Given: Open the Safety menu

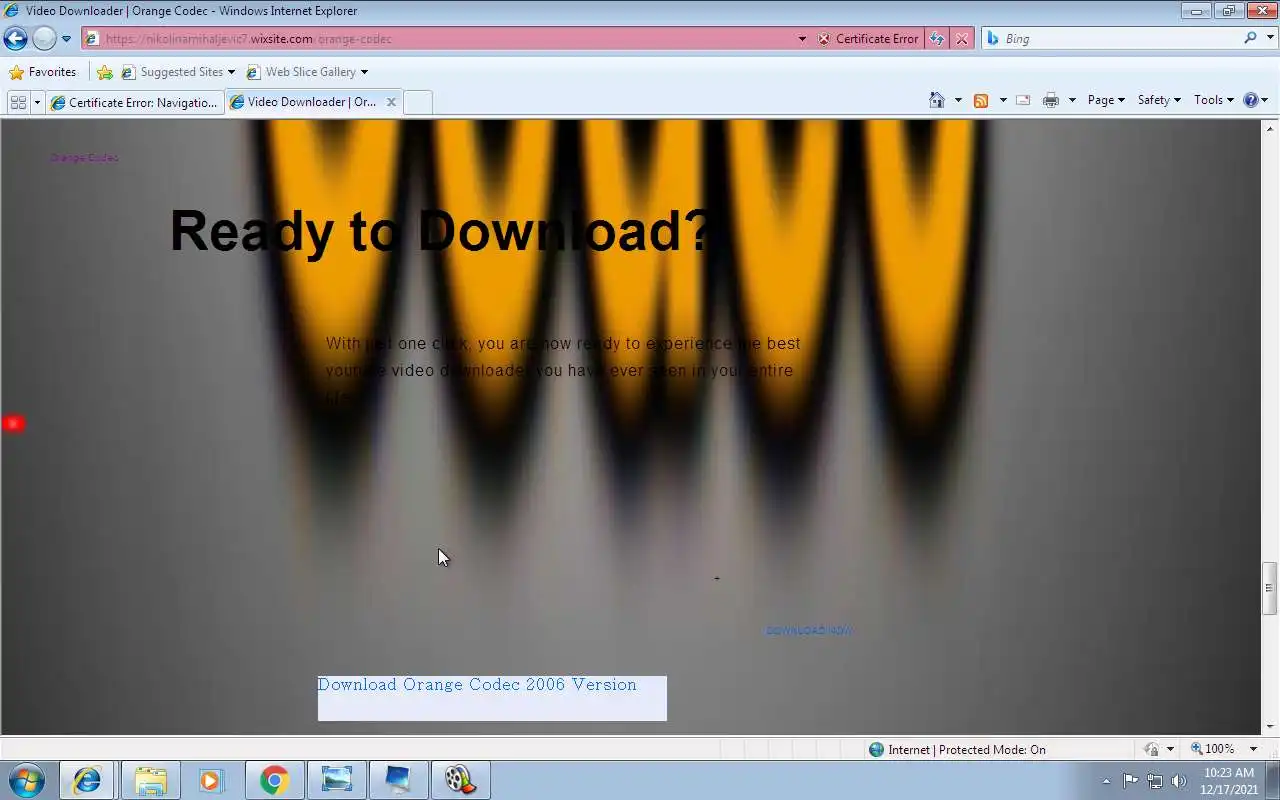Looking at the screenshot, I should tap(1158, 100).
